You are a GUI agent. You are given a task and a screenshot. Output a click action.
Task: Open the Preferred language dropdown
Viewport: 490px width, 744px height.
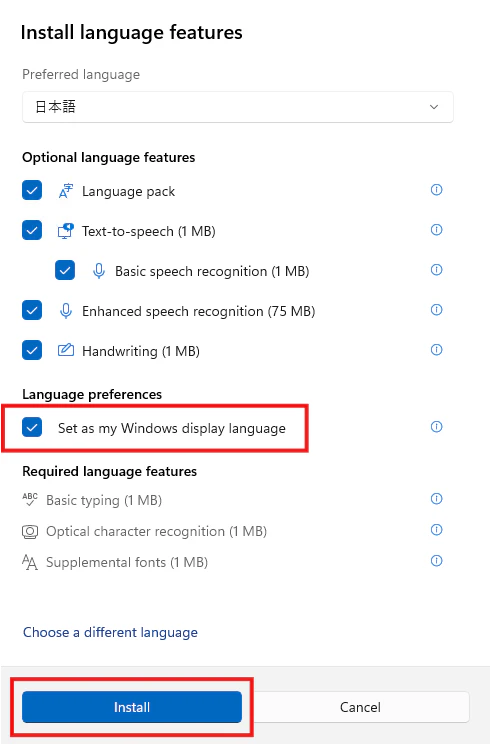pos(238,107)
